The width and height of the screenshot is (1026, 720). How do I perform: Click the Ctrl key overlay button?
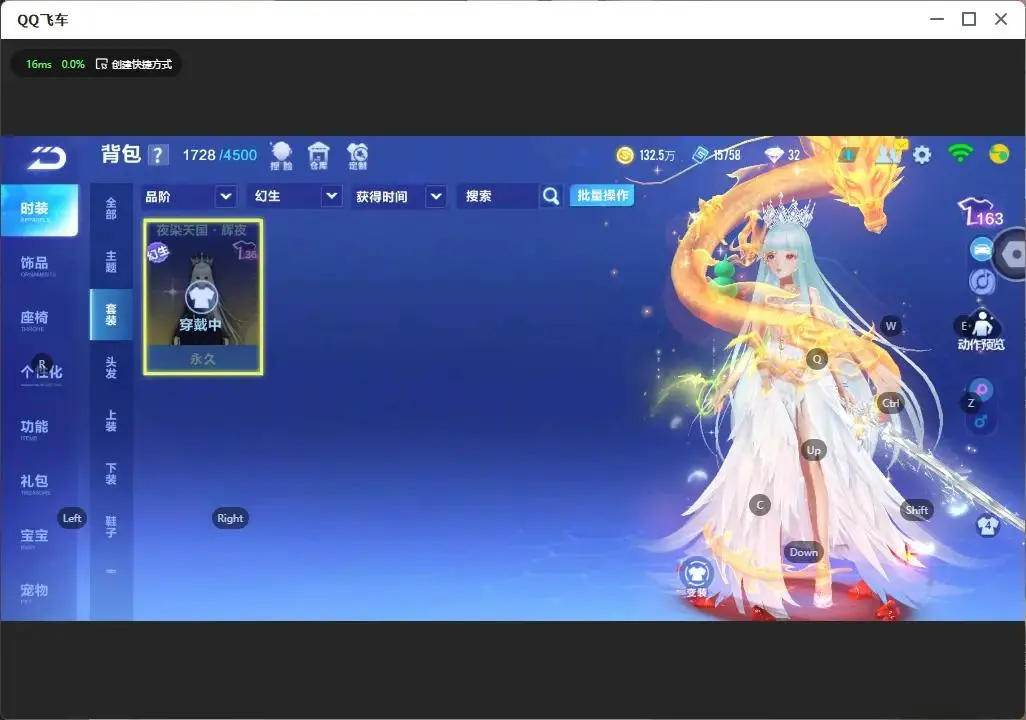click(x=891, y=403)
